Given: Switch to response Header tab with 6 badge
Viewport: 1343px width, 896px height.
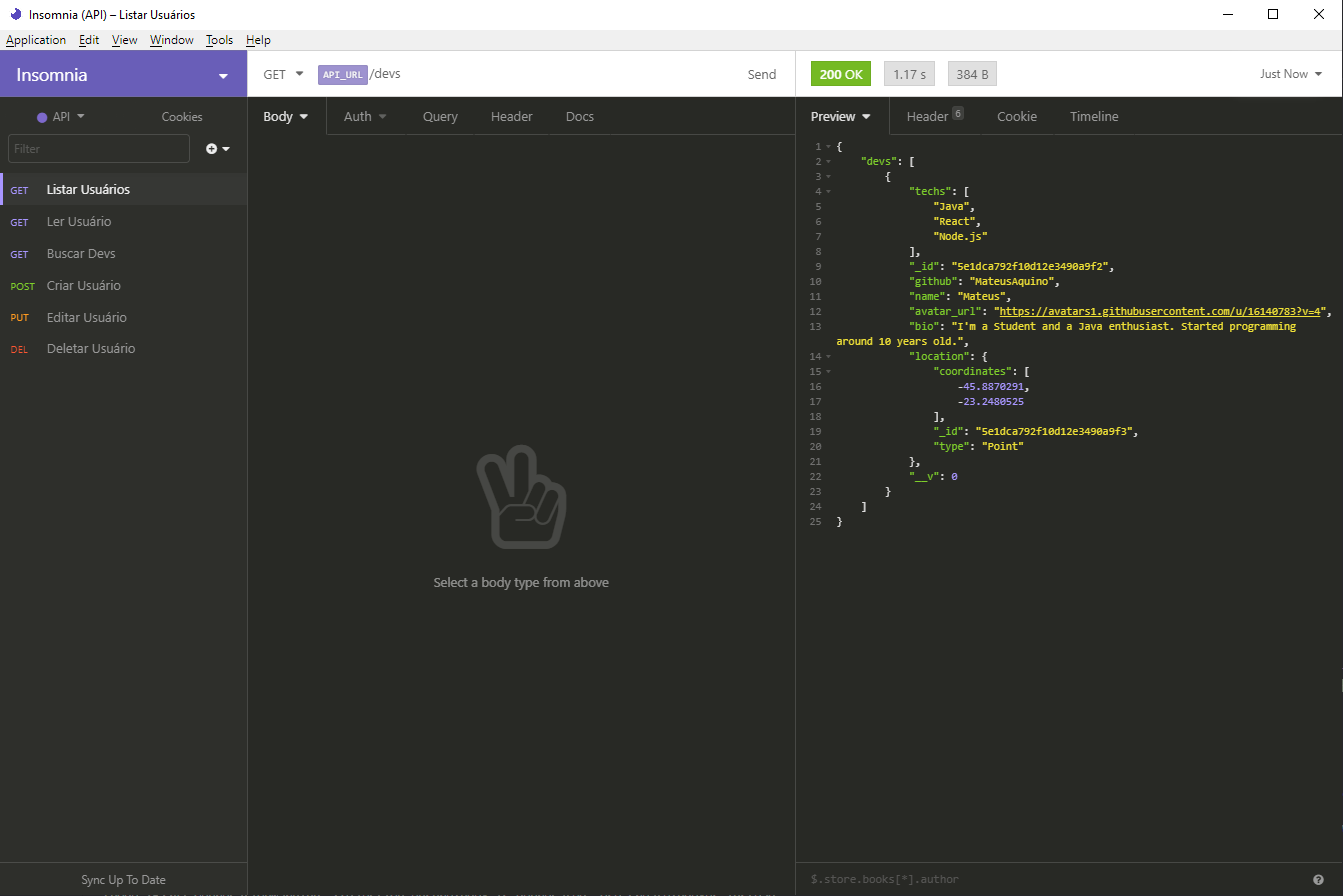Looking at the screenshot, I should [x=935, y=116].
